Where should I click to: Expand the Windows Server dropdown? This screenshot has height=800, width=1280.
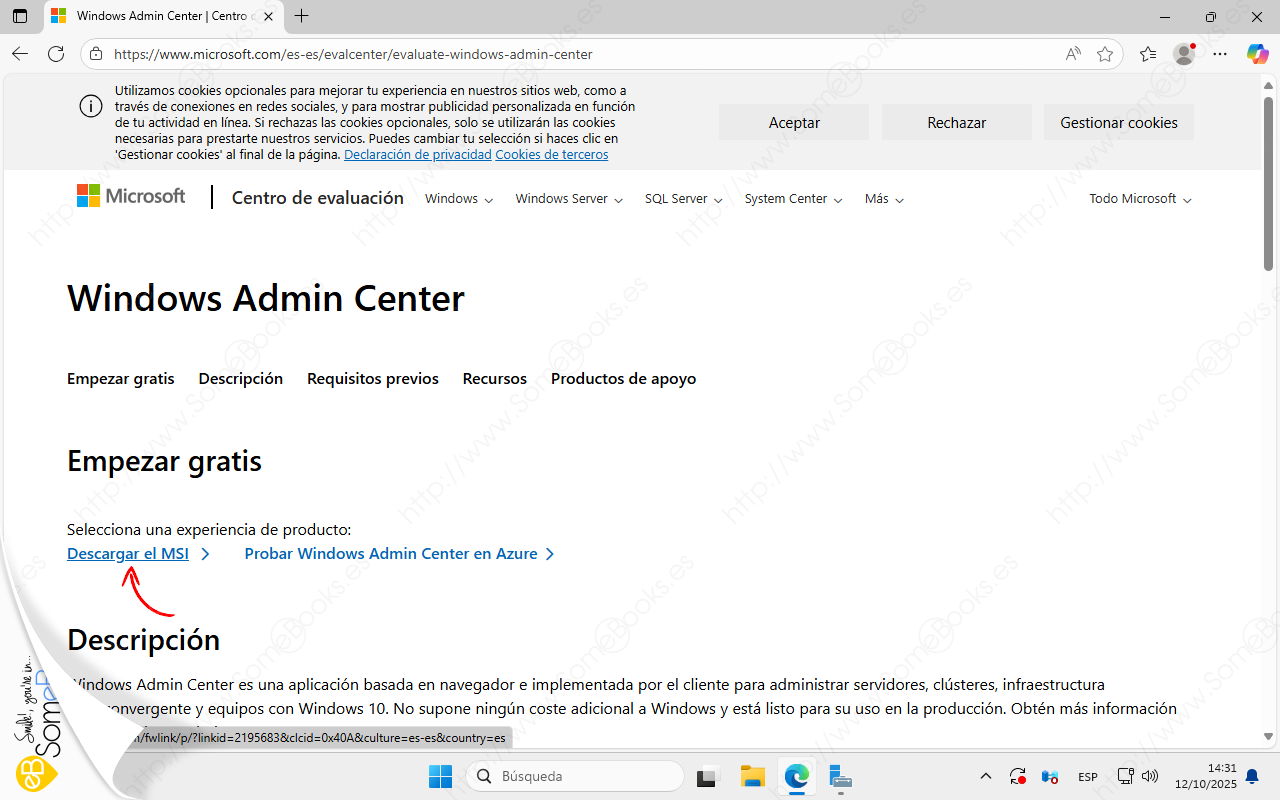(569, 199)
